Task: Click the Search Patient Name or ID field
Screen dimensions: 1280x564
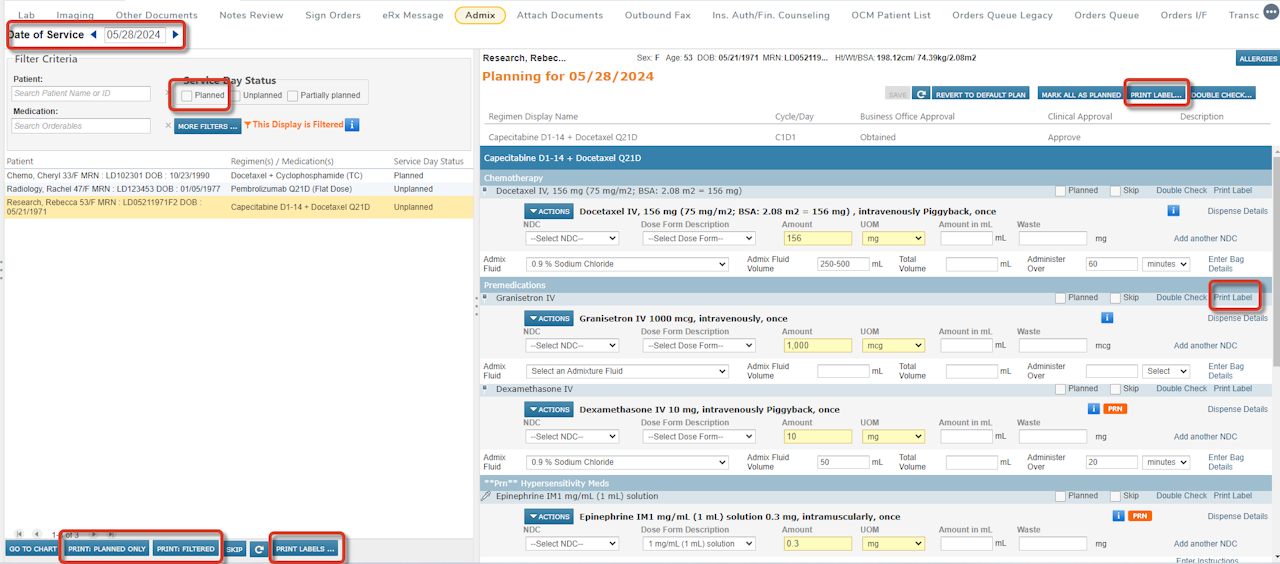Action: coord(81,94)
